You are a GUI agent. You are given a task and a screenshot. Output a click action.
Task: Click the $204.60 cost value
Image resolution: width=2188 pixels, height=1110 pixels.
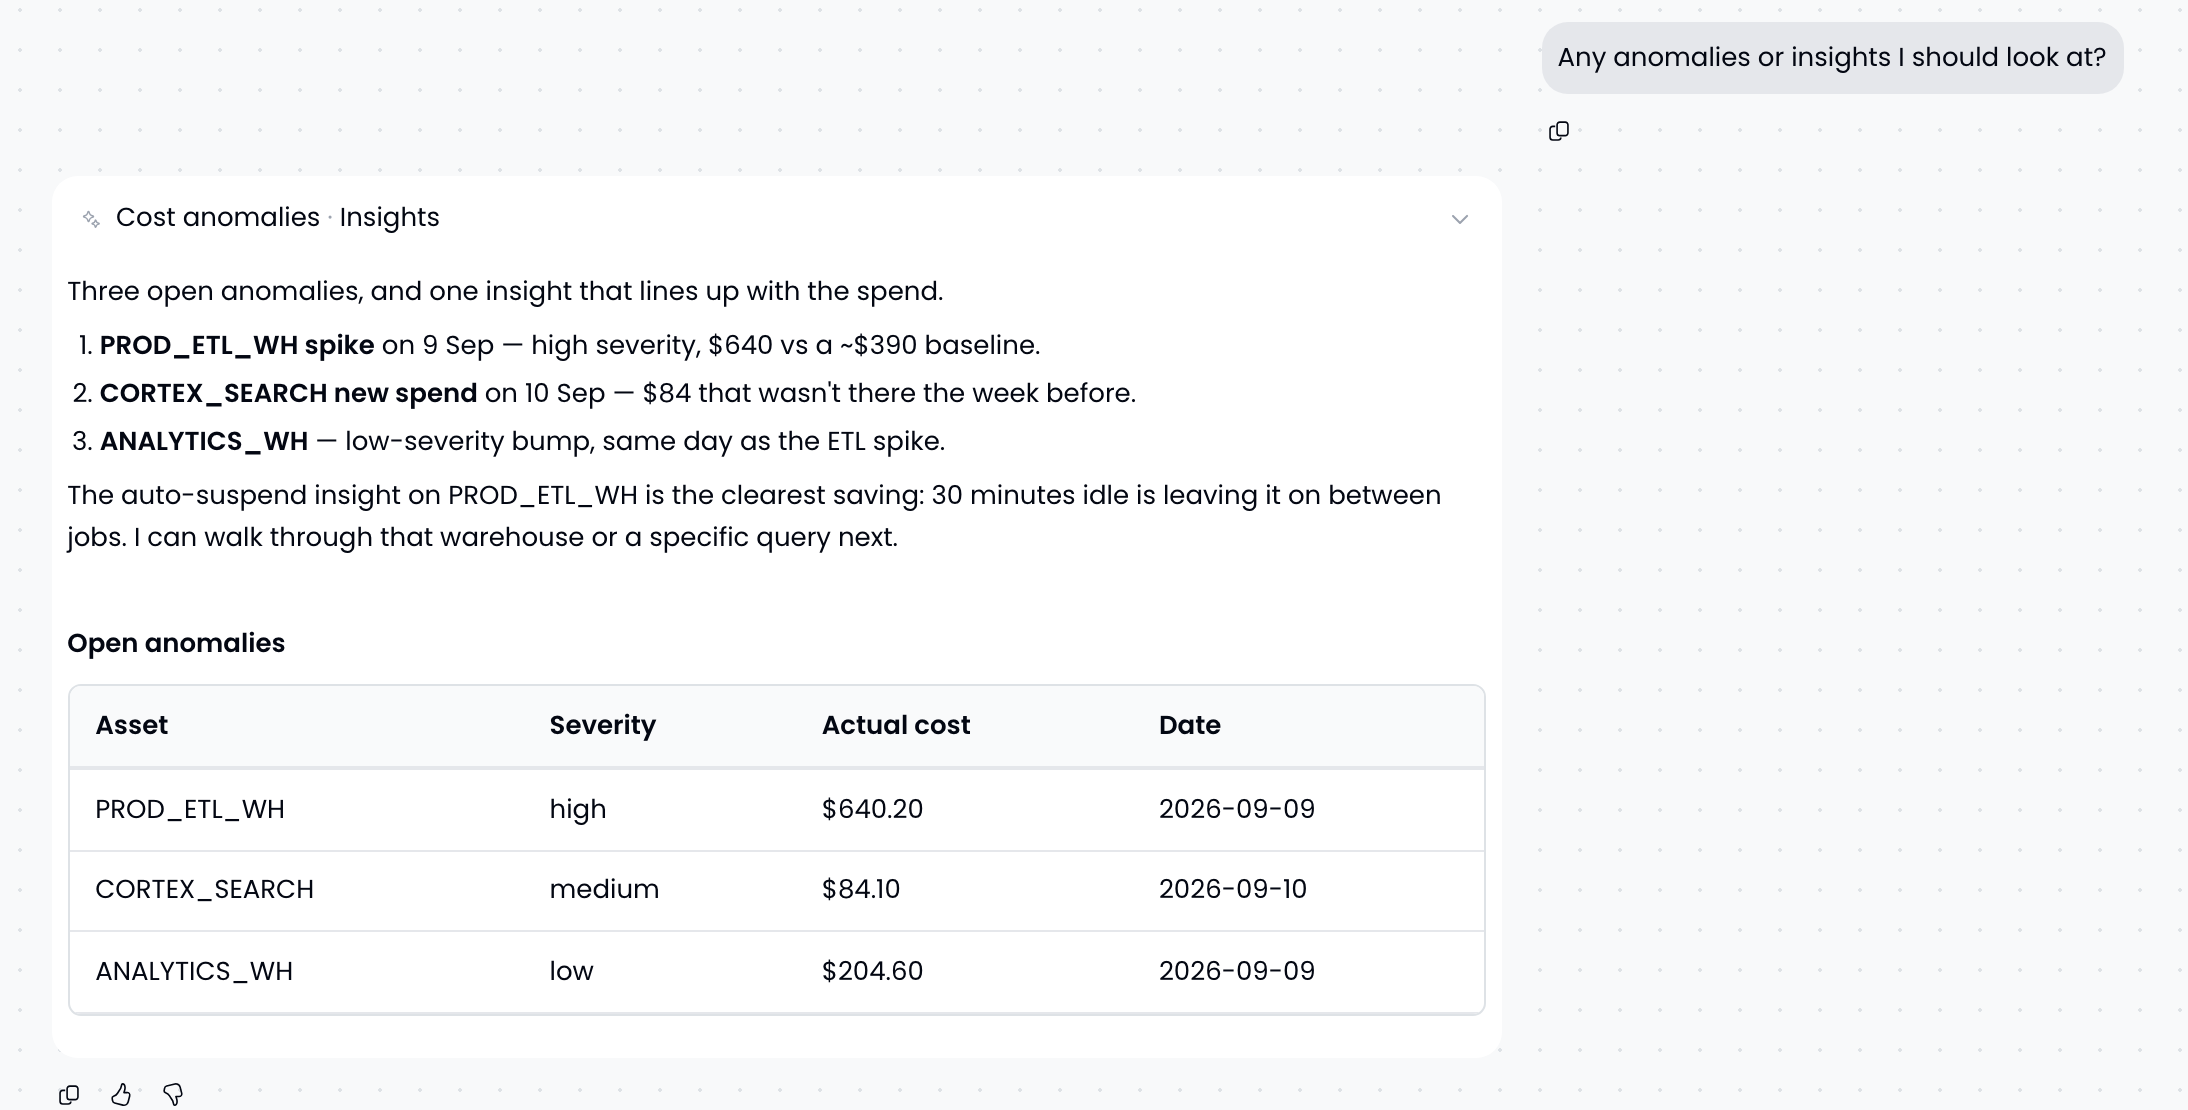coord(873,971)
